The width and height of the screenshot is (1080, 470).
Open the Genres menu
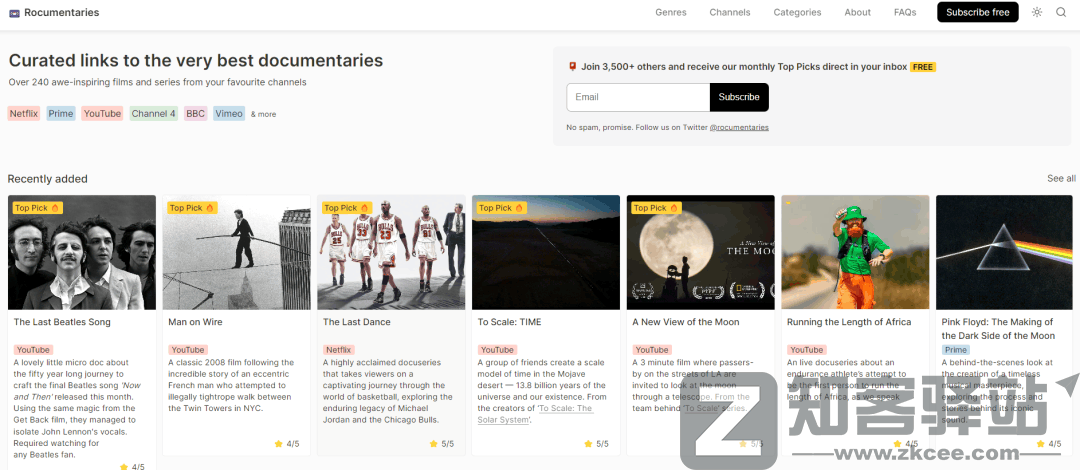click(x=670, y=12)
